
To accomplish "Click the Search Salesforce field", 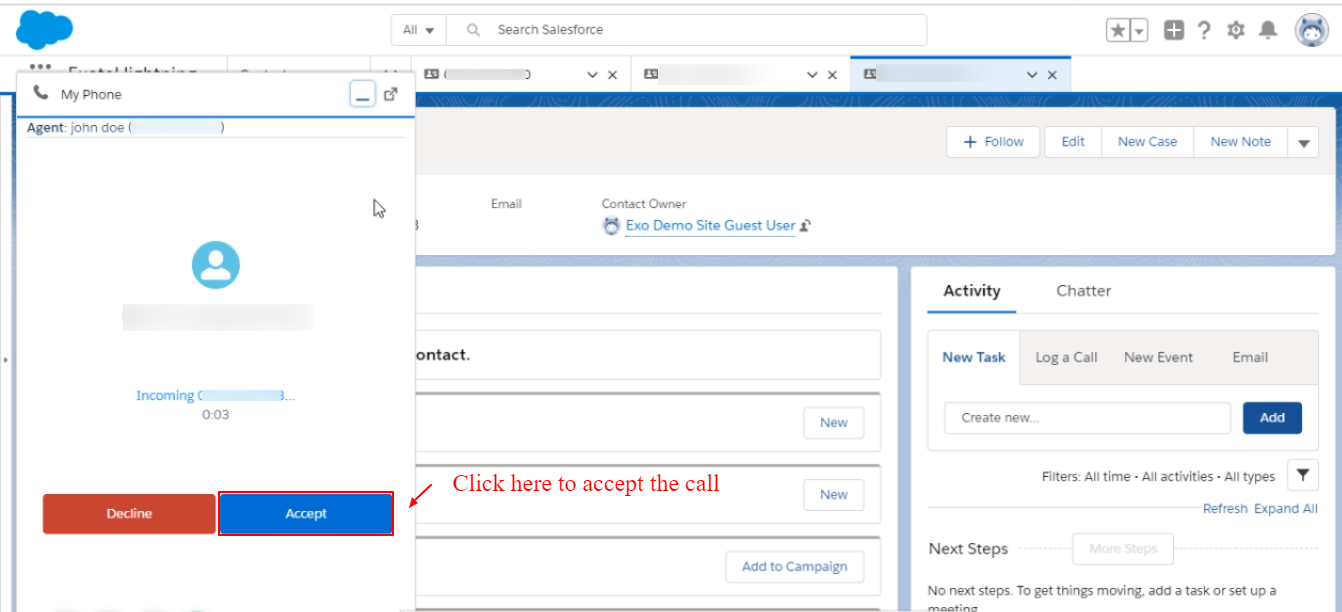I will pyautogui.click(x=700, y=30).
